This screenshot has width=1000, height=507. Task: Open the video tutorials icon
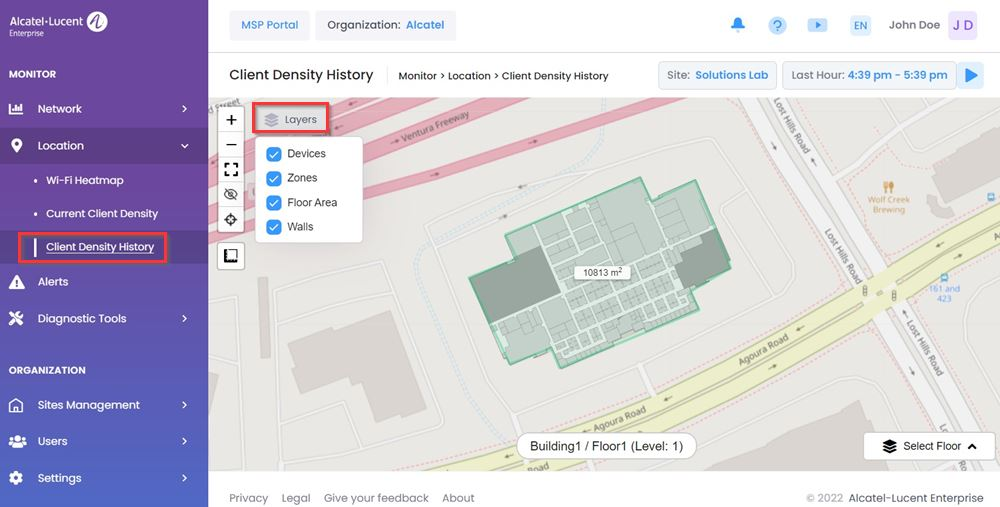[x=817, y=25]
